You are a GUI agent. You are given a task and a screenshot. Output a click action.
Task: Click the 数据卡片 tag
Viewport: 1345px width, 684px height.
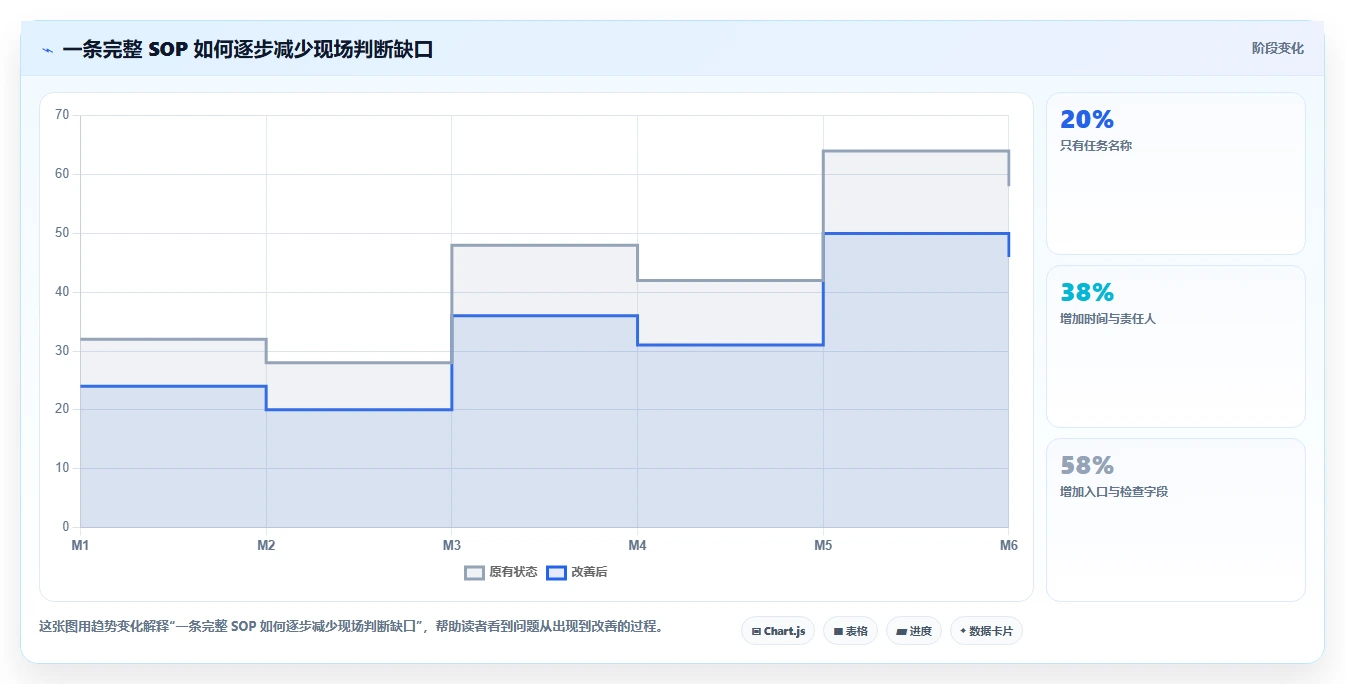click(x=986, y=631)
